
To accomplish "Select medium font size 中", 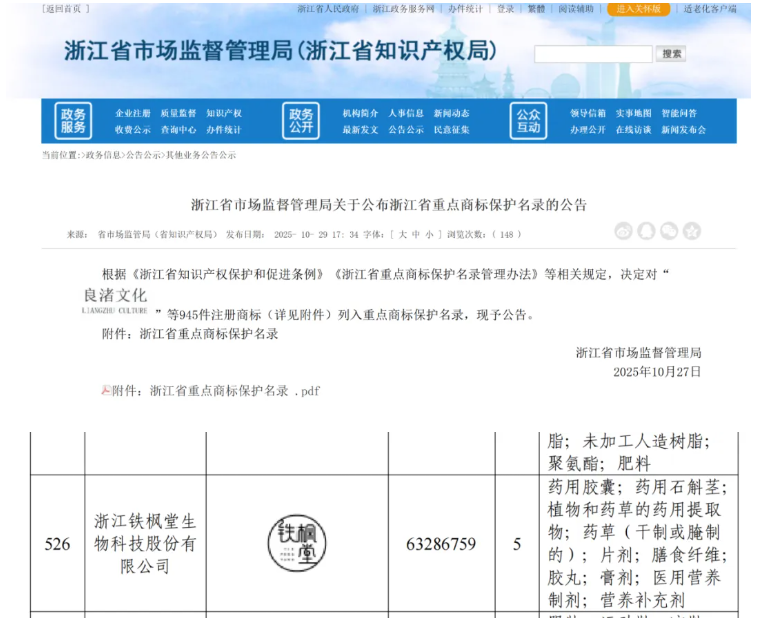I will point(416,235).
